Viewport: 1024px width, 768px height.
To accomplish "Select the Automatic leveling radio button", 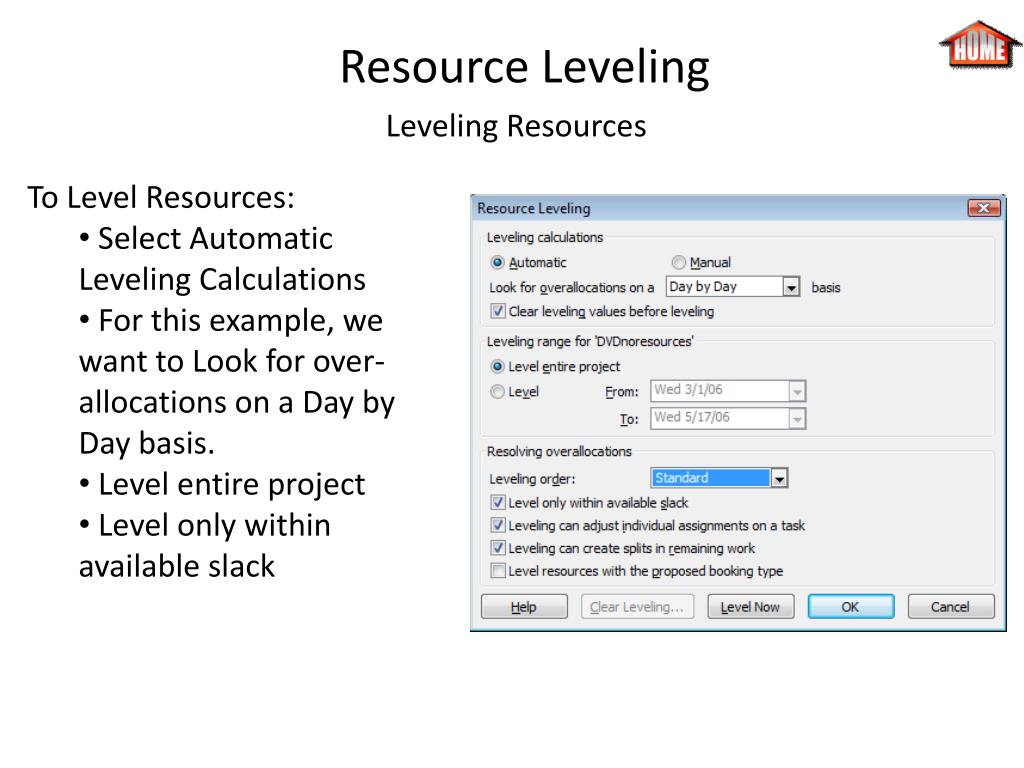I will pyautogui.click(x=497, y=263).
